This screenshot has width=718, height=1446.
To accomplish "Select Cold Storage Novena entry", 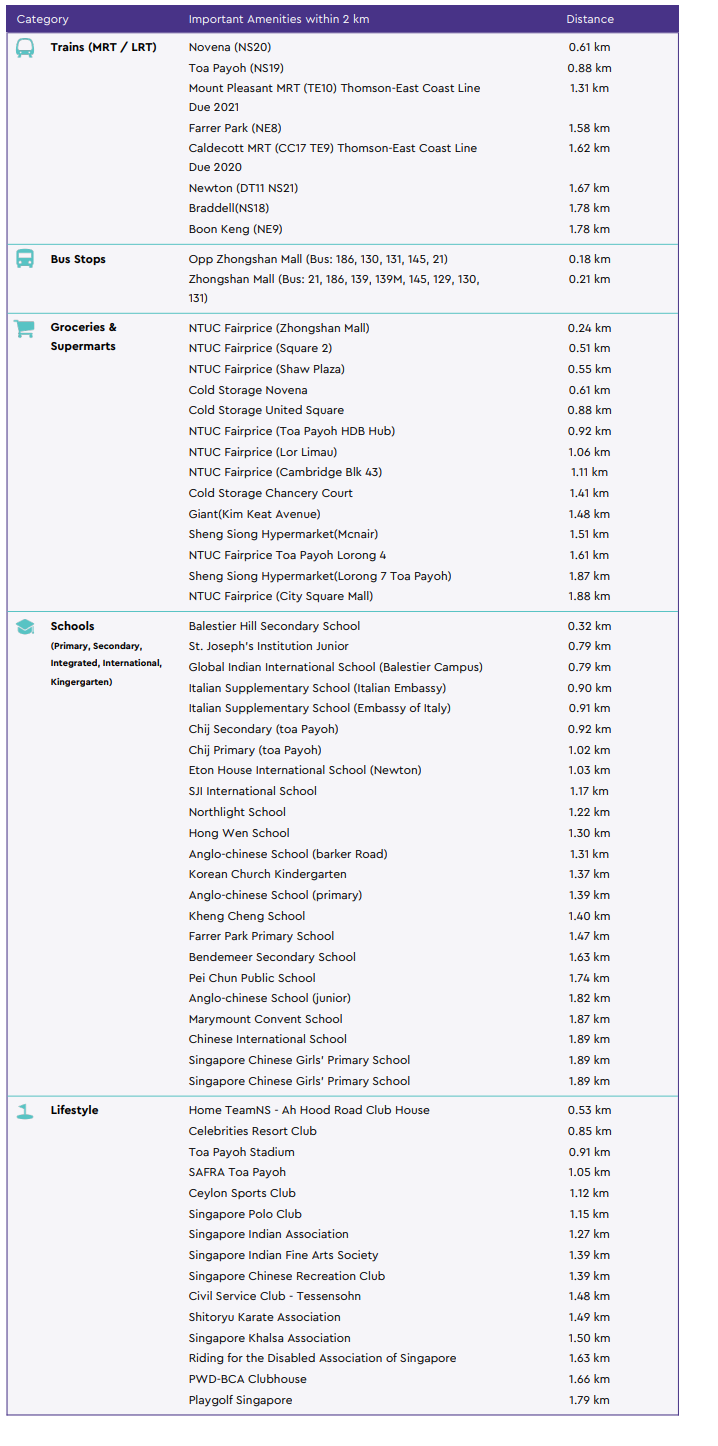I will [248, 390].
